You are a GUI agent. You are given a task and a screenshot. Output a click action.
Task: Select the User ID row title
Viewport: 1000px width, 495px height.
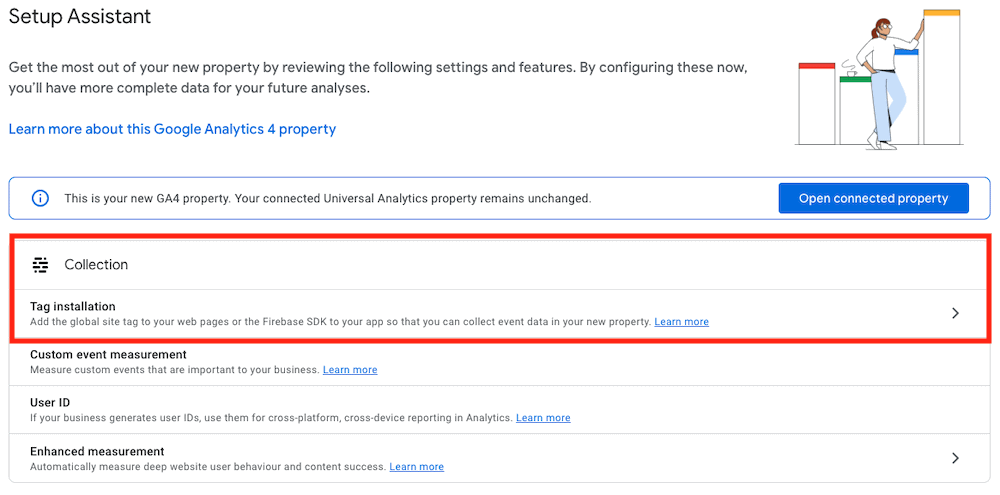(50, 403)
